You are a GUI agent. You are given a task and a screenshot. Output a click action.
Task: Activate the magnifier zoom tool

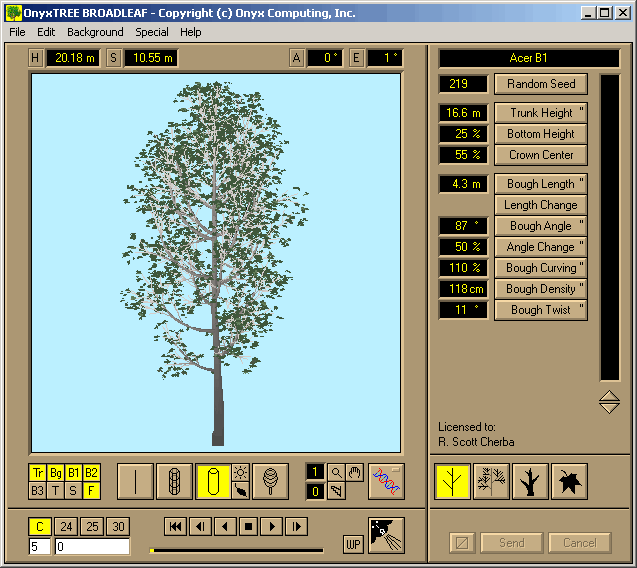pyautogui.click(x=337, y=472)
